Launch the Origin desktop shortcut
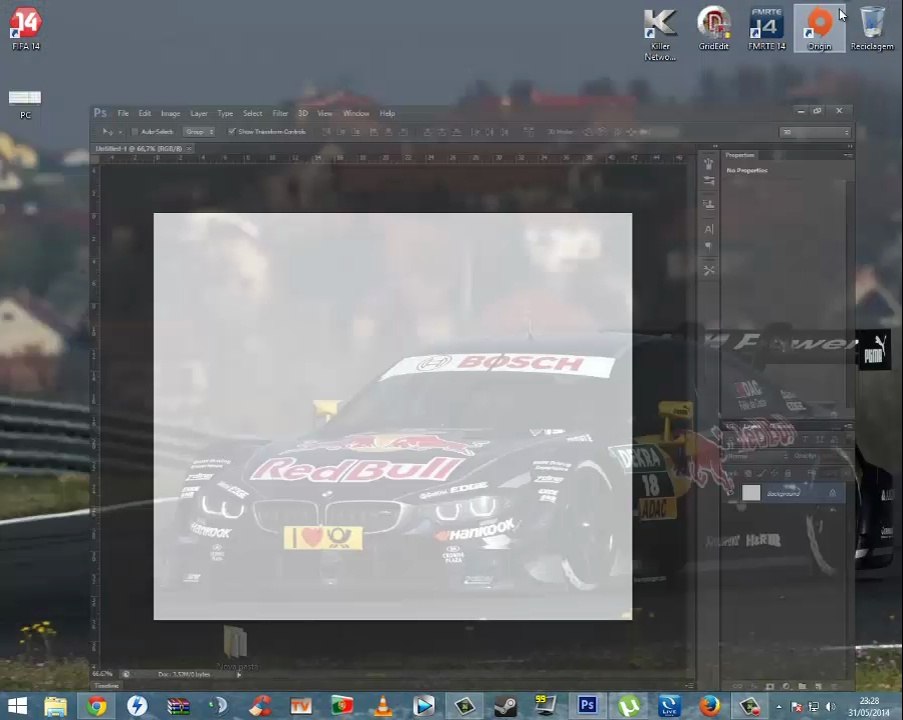This screenshot has width=903, height=720. [x=819, y=29]
